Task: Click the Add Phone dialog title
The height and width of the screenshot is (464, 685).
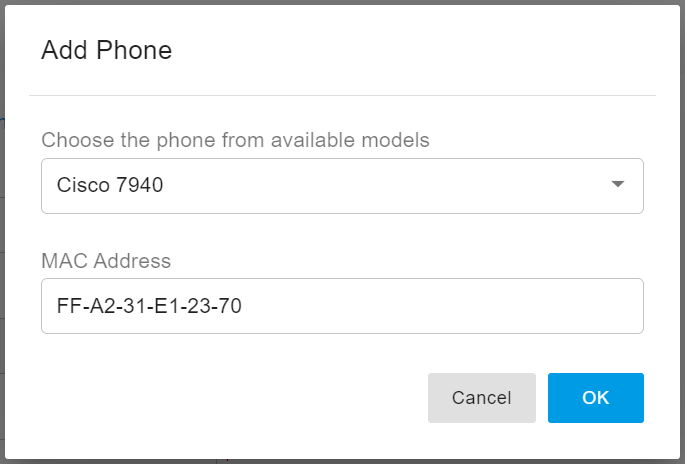Action: click(x=106, y=51)
